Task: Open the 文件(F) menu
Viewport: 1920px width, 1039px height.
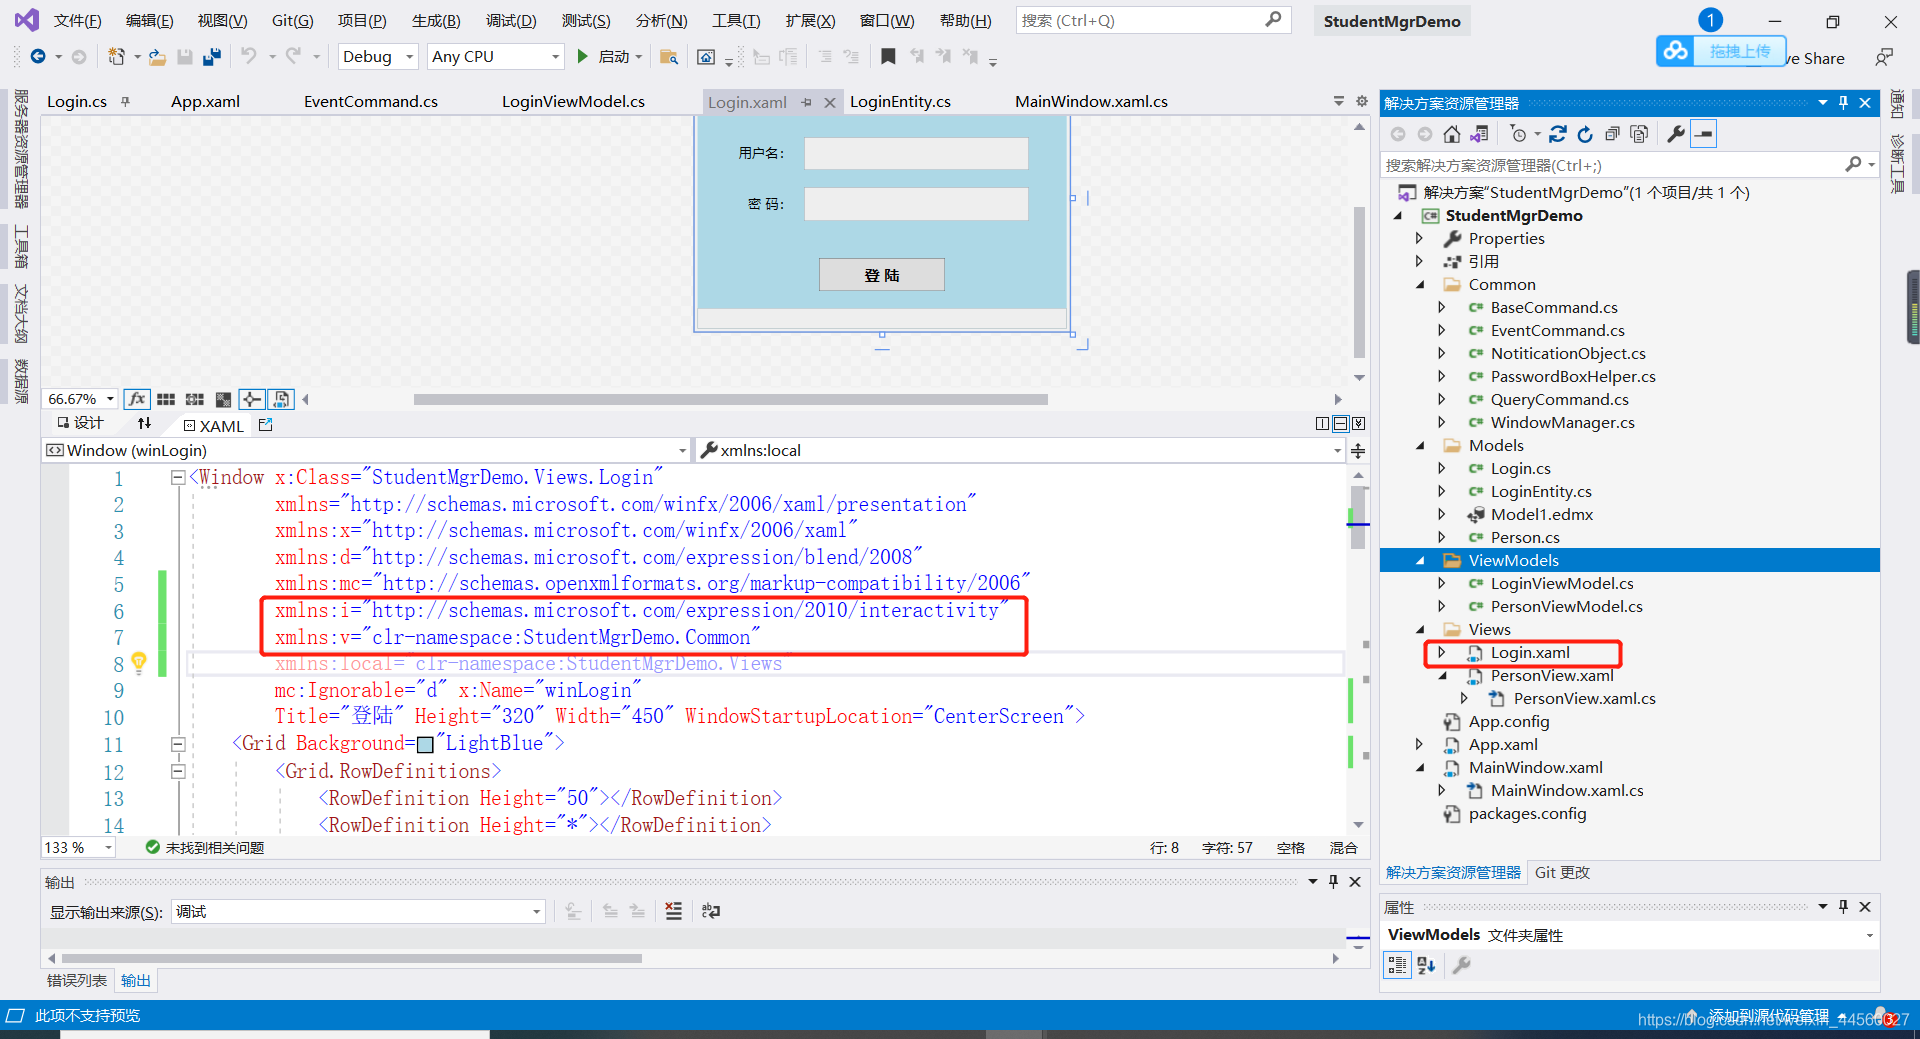Action: point(77,20)
